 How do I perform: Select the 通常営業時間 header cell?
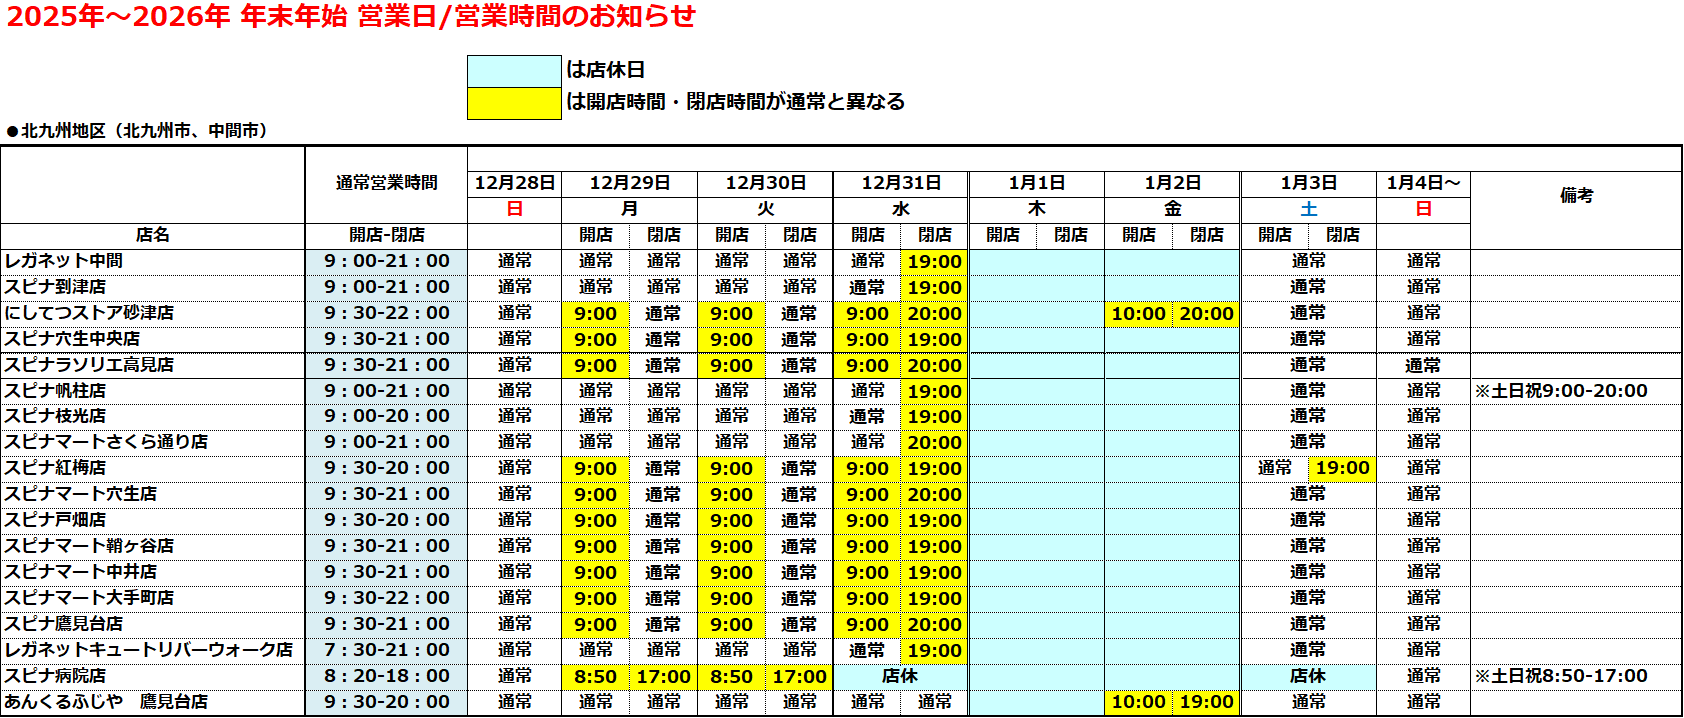[386, 183]
